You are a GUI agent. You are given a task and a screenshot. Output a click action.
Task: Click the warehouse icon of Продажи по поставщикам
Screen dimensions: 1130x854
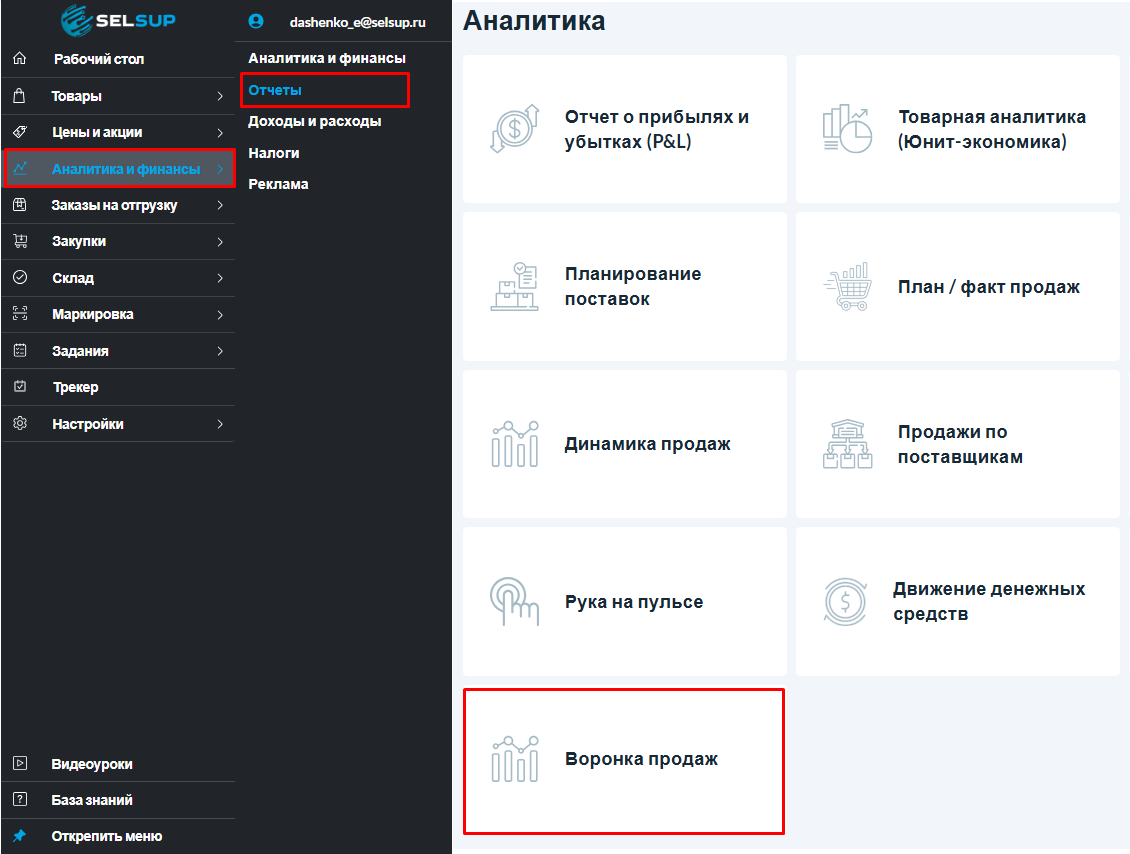click(x=848, y=444)
